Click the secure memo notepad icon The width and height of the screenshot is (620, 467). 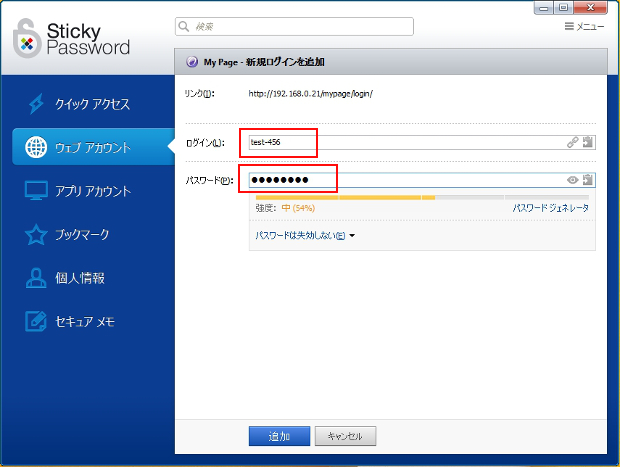(36, 321)
